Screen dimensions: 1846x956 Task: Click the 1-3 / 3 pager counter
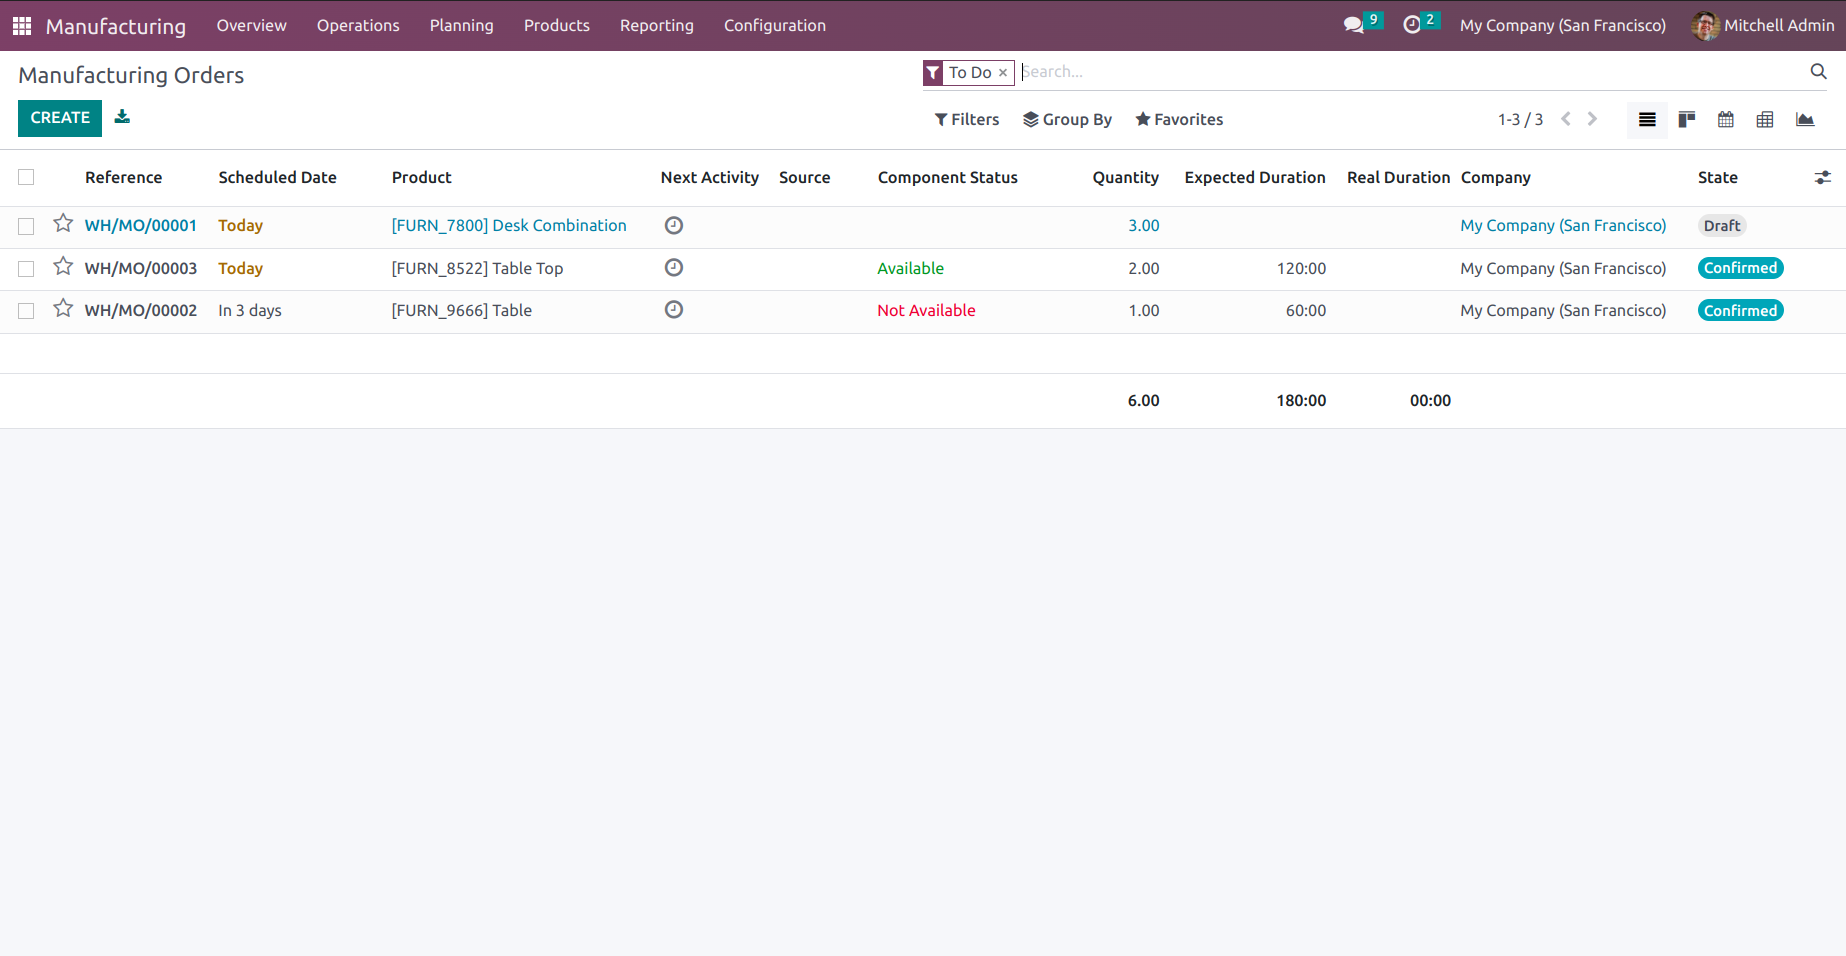pyautogui.click(x=1520, y=120)
